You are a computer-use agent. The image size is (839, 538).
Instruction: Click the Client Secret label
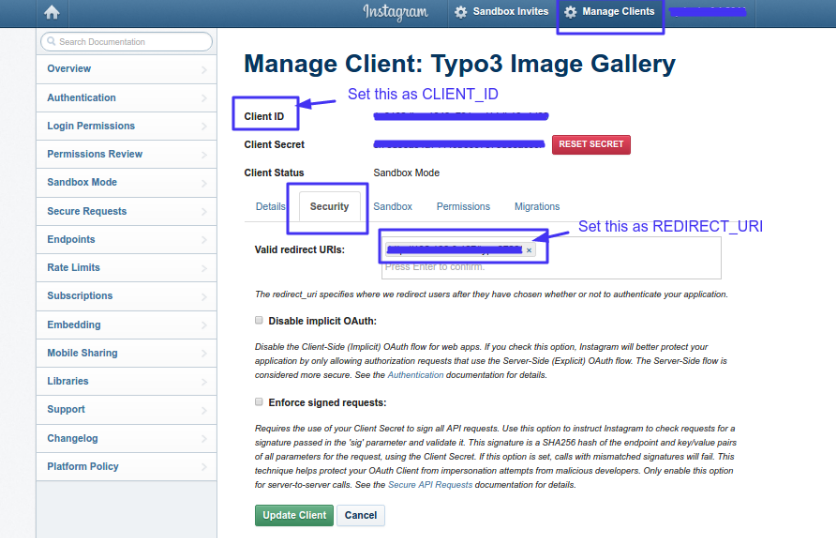click(274, 145)
